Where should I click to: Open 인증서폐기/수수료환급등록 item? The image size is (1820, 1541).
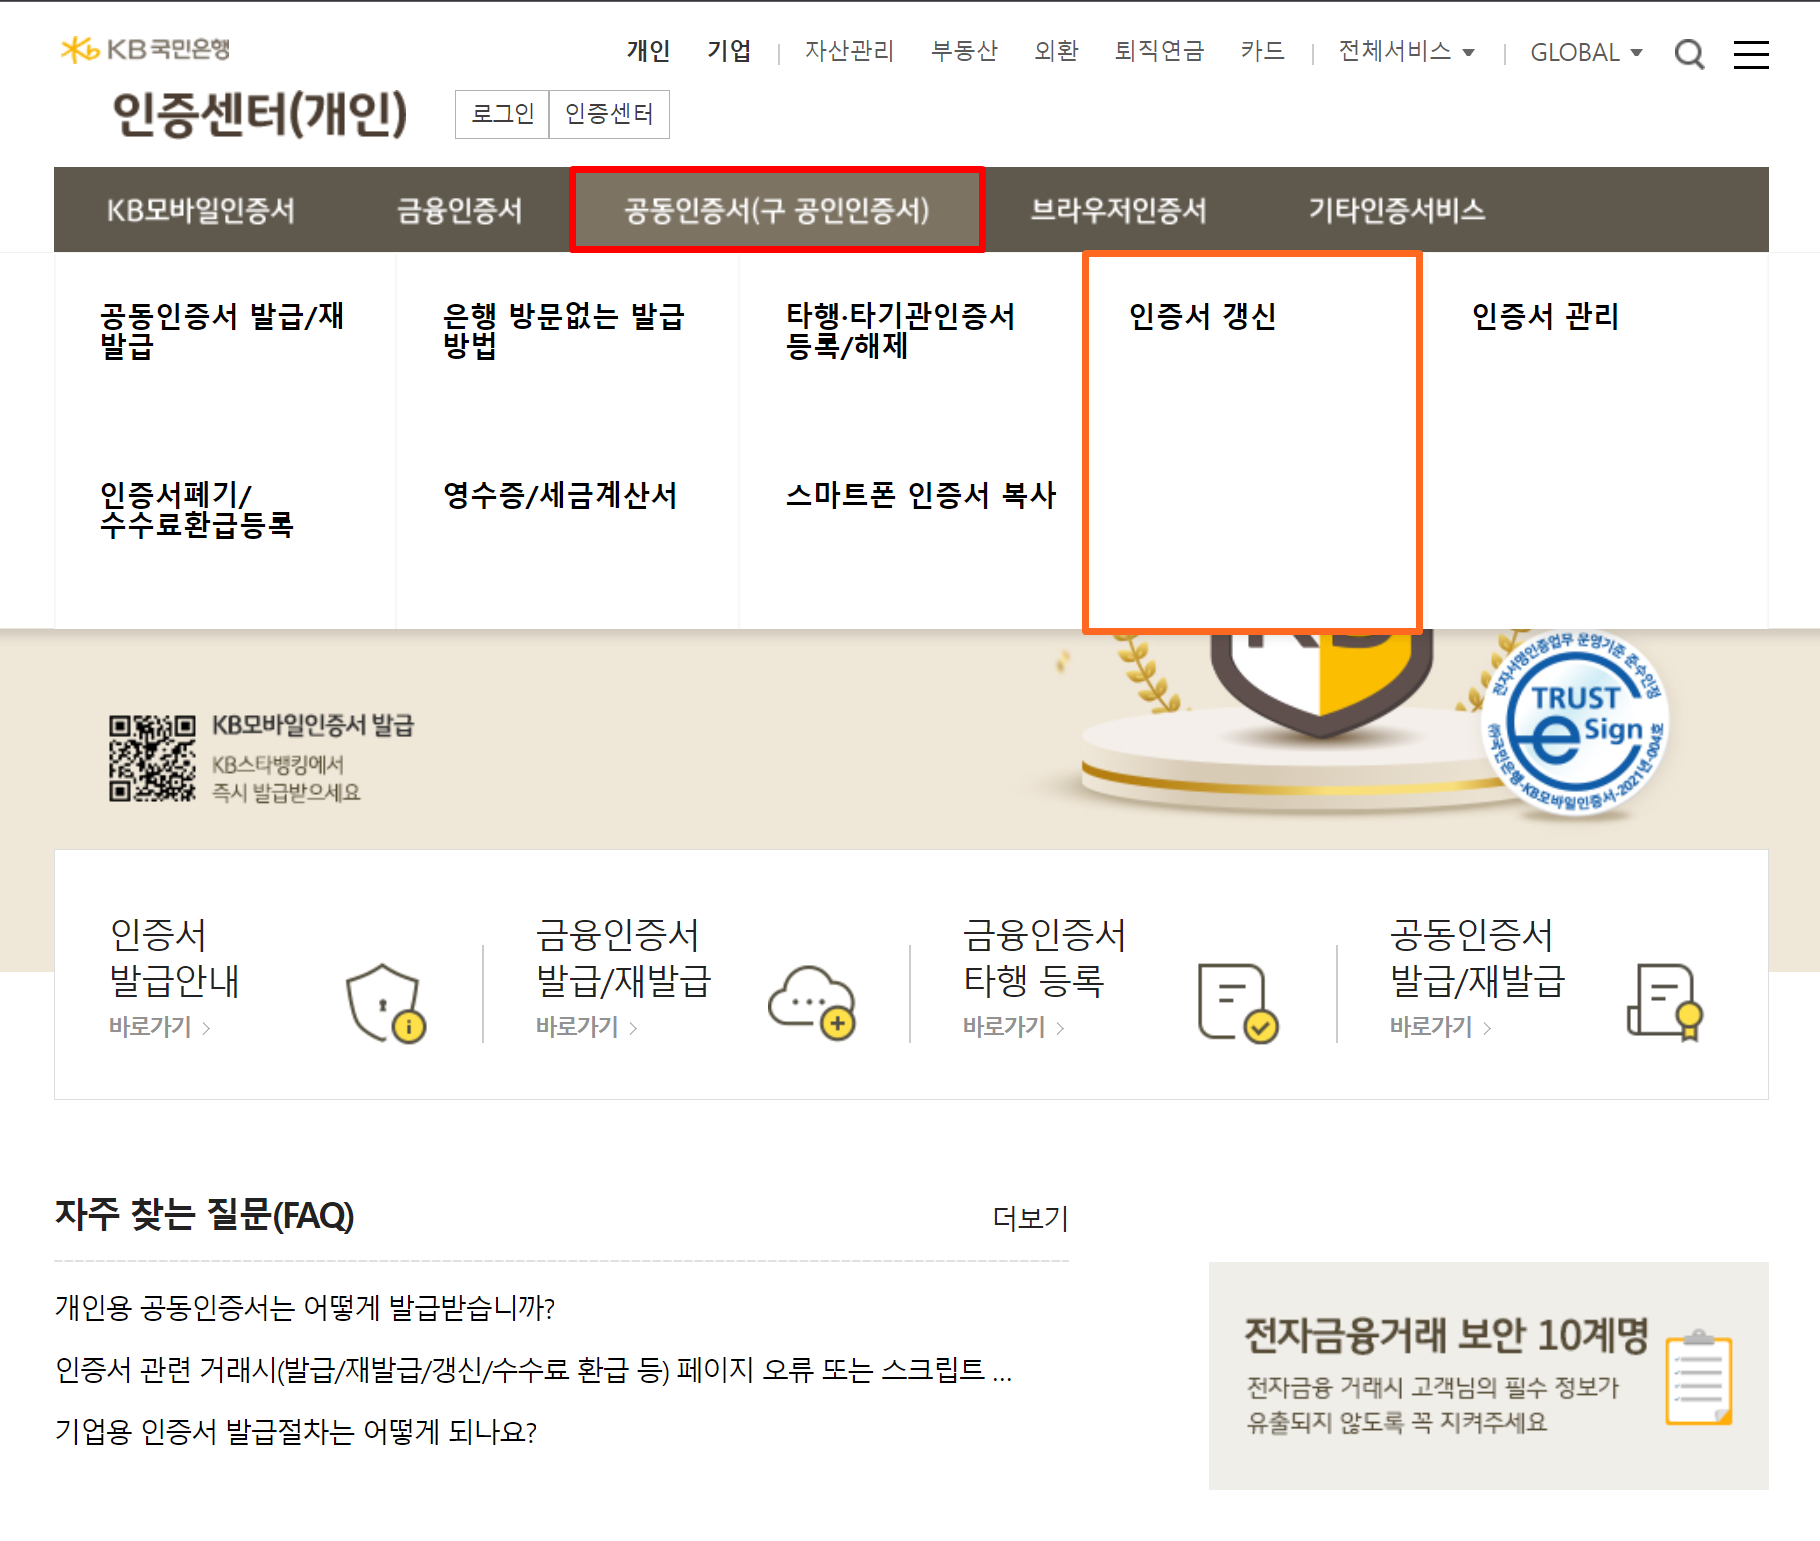(x=197, y=509)
